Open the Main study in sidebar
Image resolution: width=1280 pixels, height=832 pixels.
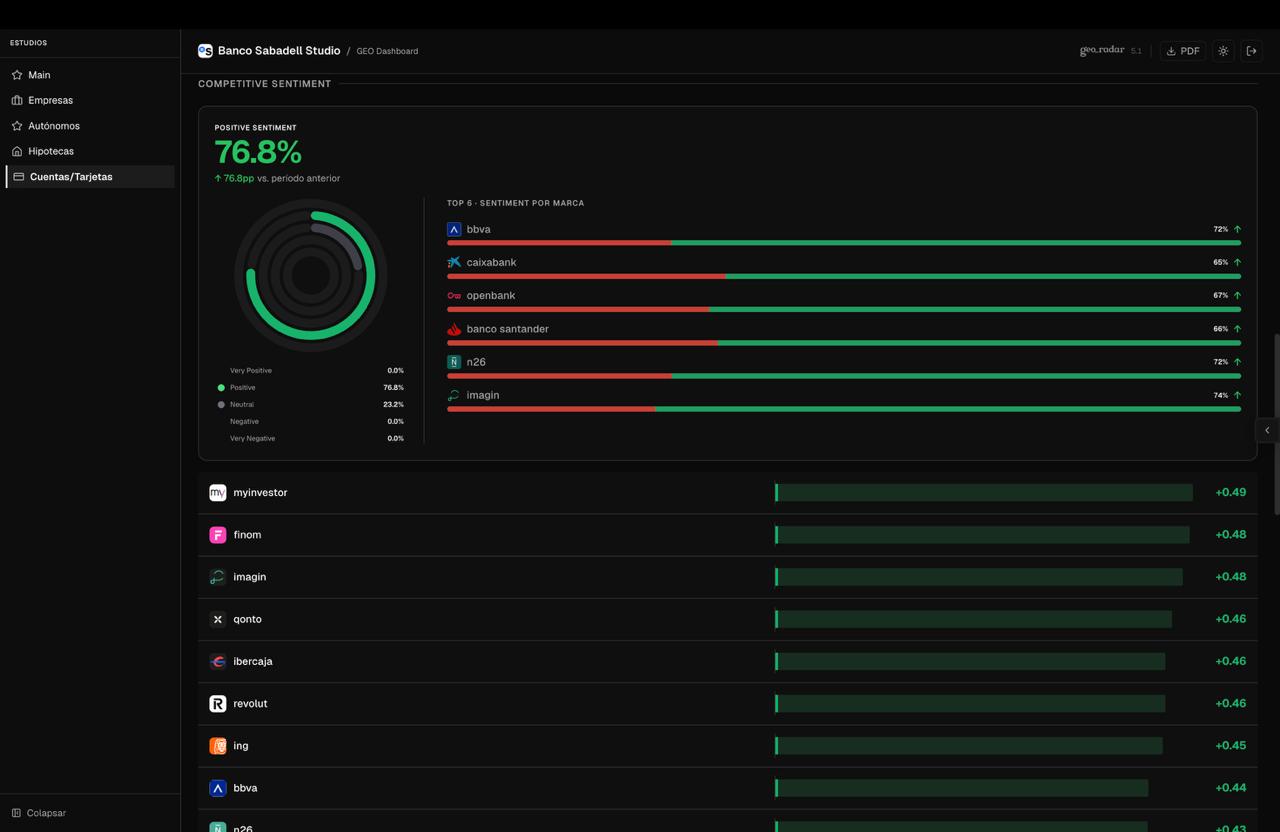point(39,75)
